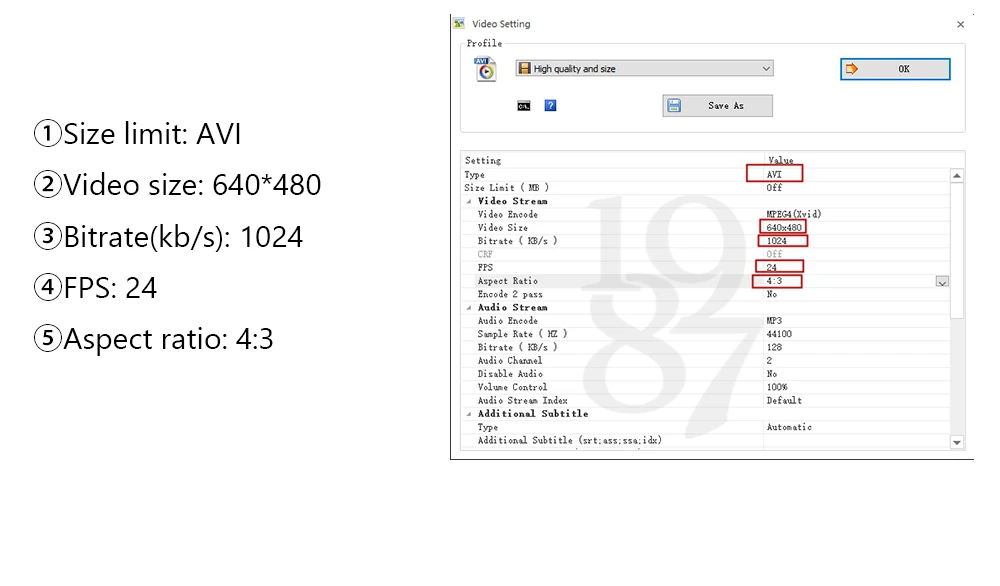Image resolution: width=1000 pixels, height=586 pixels.
Task: Select the 44100 sample rate value
Action: 779,334
